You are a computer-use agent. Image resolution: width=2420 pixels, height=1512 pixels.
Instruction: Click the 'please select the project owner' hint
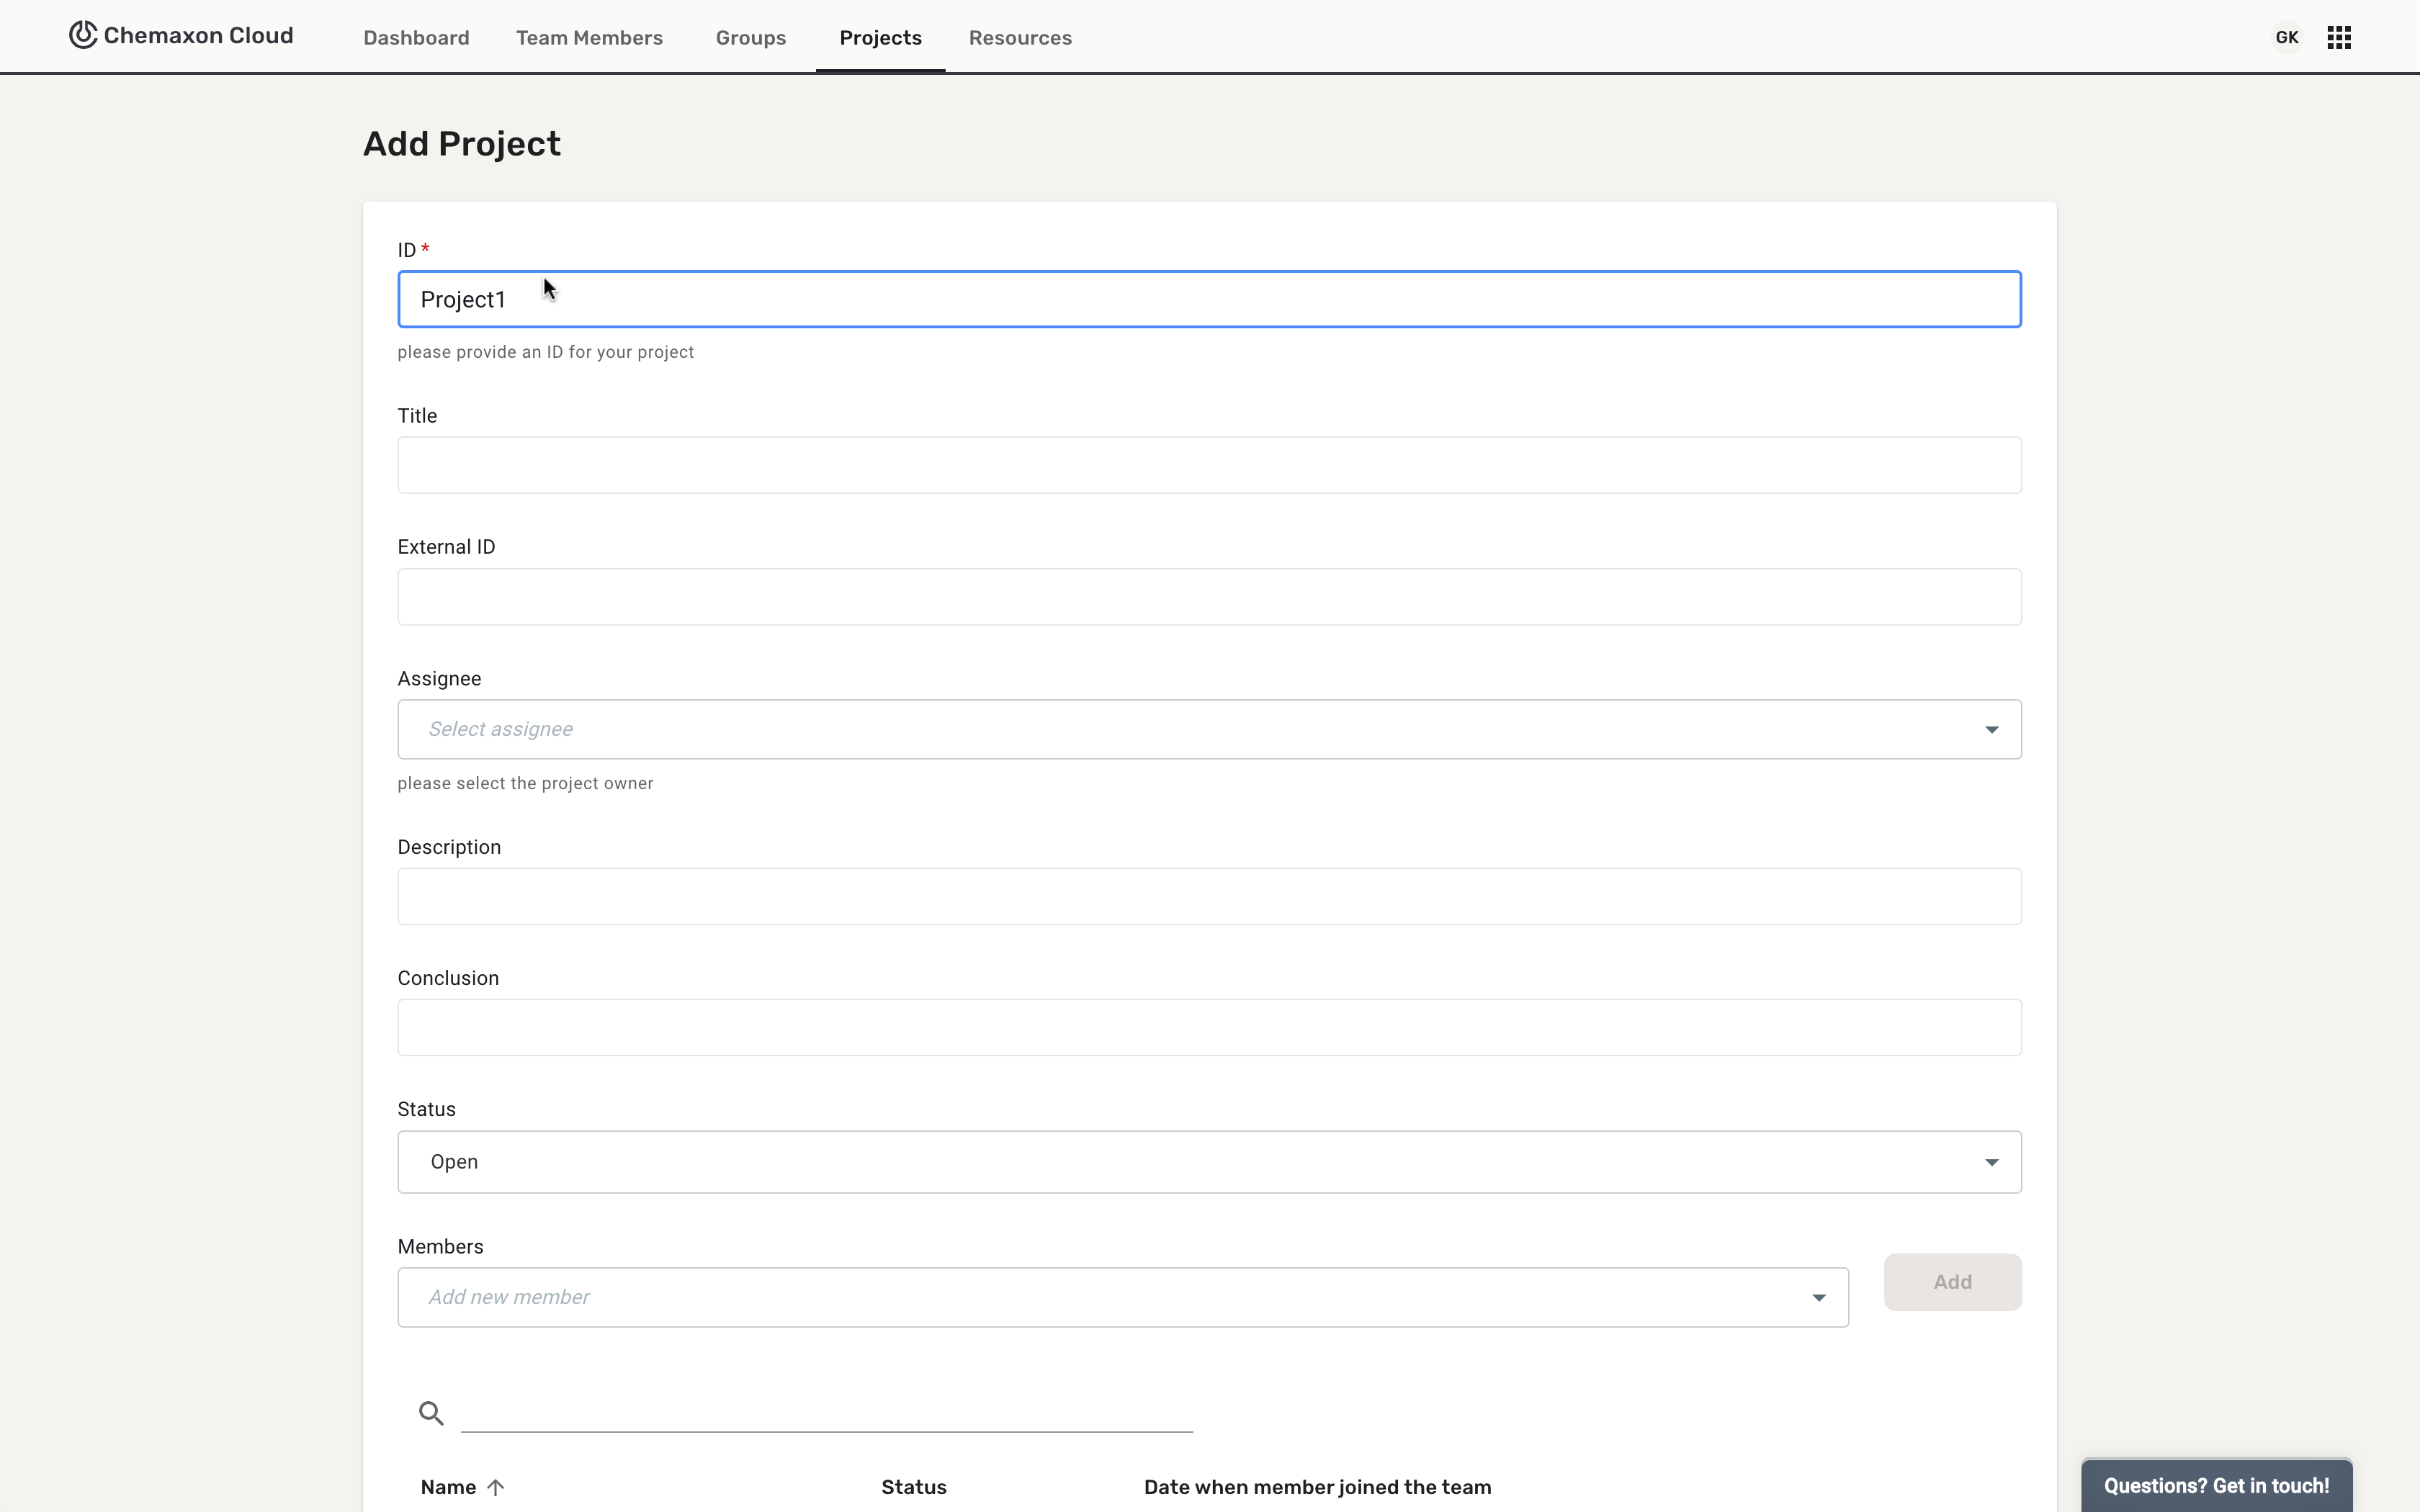[525, 783]
